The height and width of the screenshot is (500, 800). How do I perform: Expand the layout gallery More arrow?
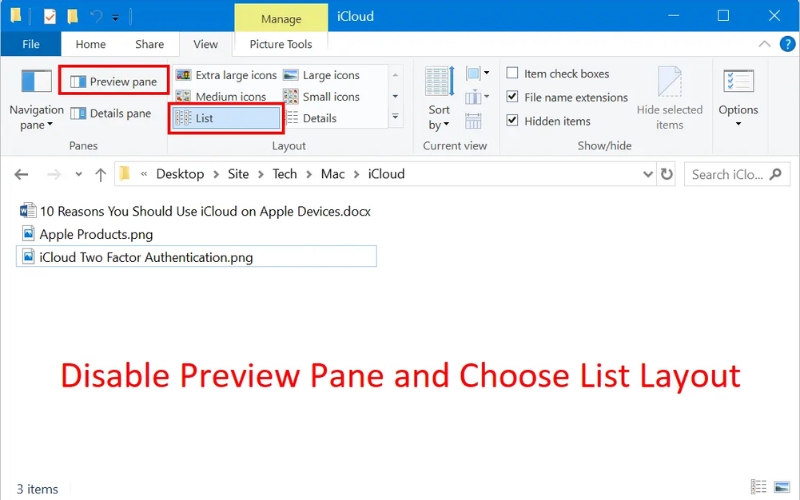point(395,117)
